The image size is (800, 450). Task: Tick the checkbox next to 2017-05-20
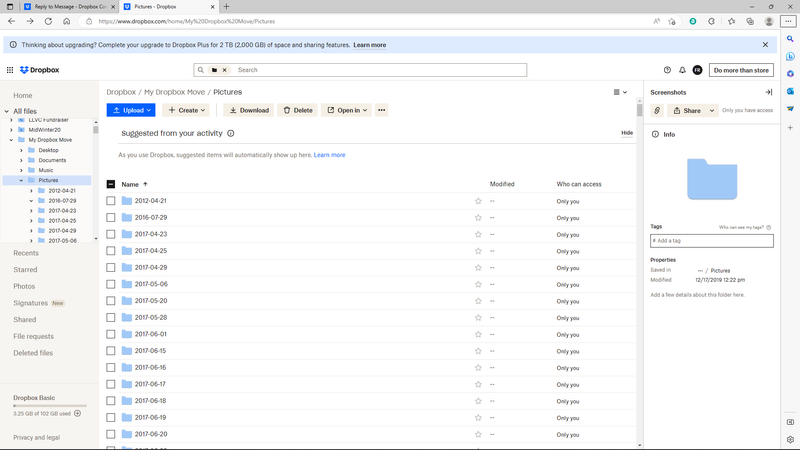coord(111,301)
